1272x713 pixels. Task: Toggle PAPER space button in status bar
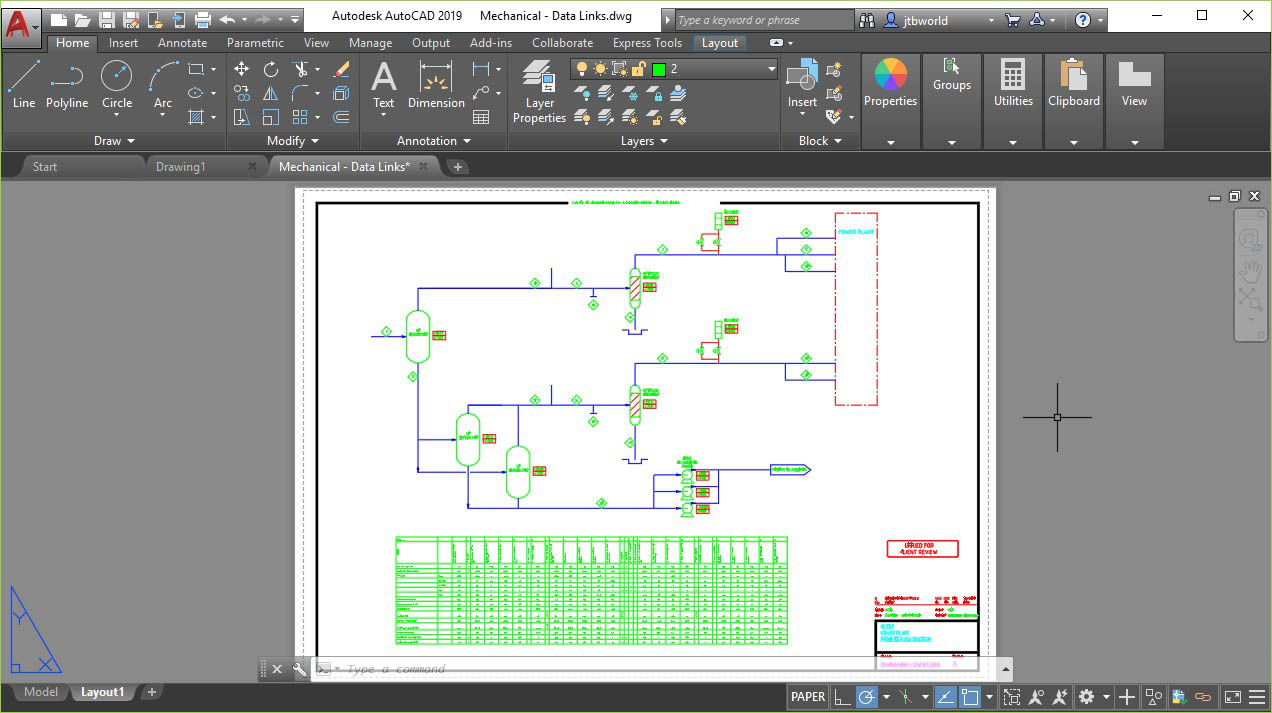click(x=808, y=697)
